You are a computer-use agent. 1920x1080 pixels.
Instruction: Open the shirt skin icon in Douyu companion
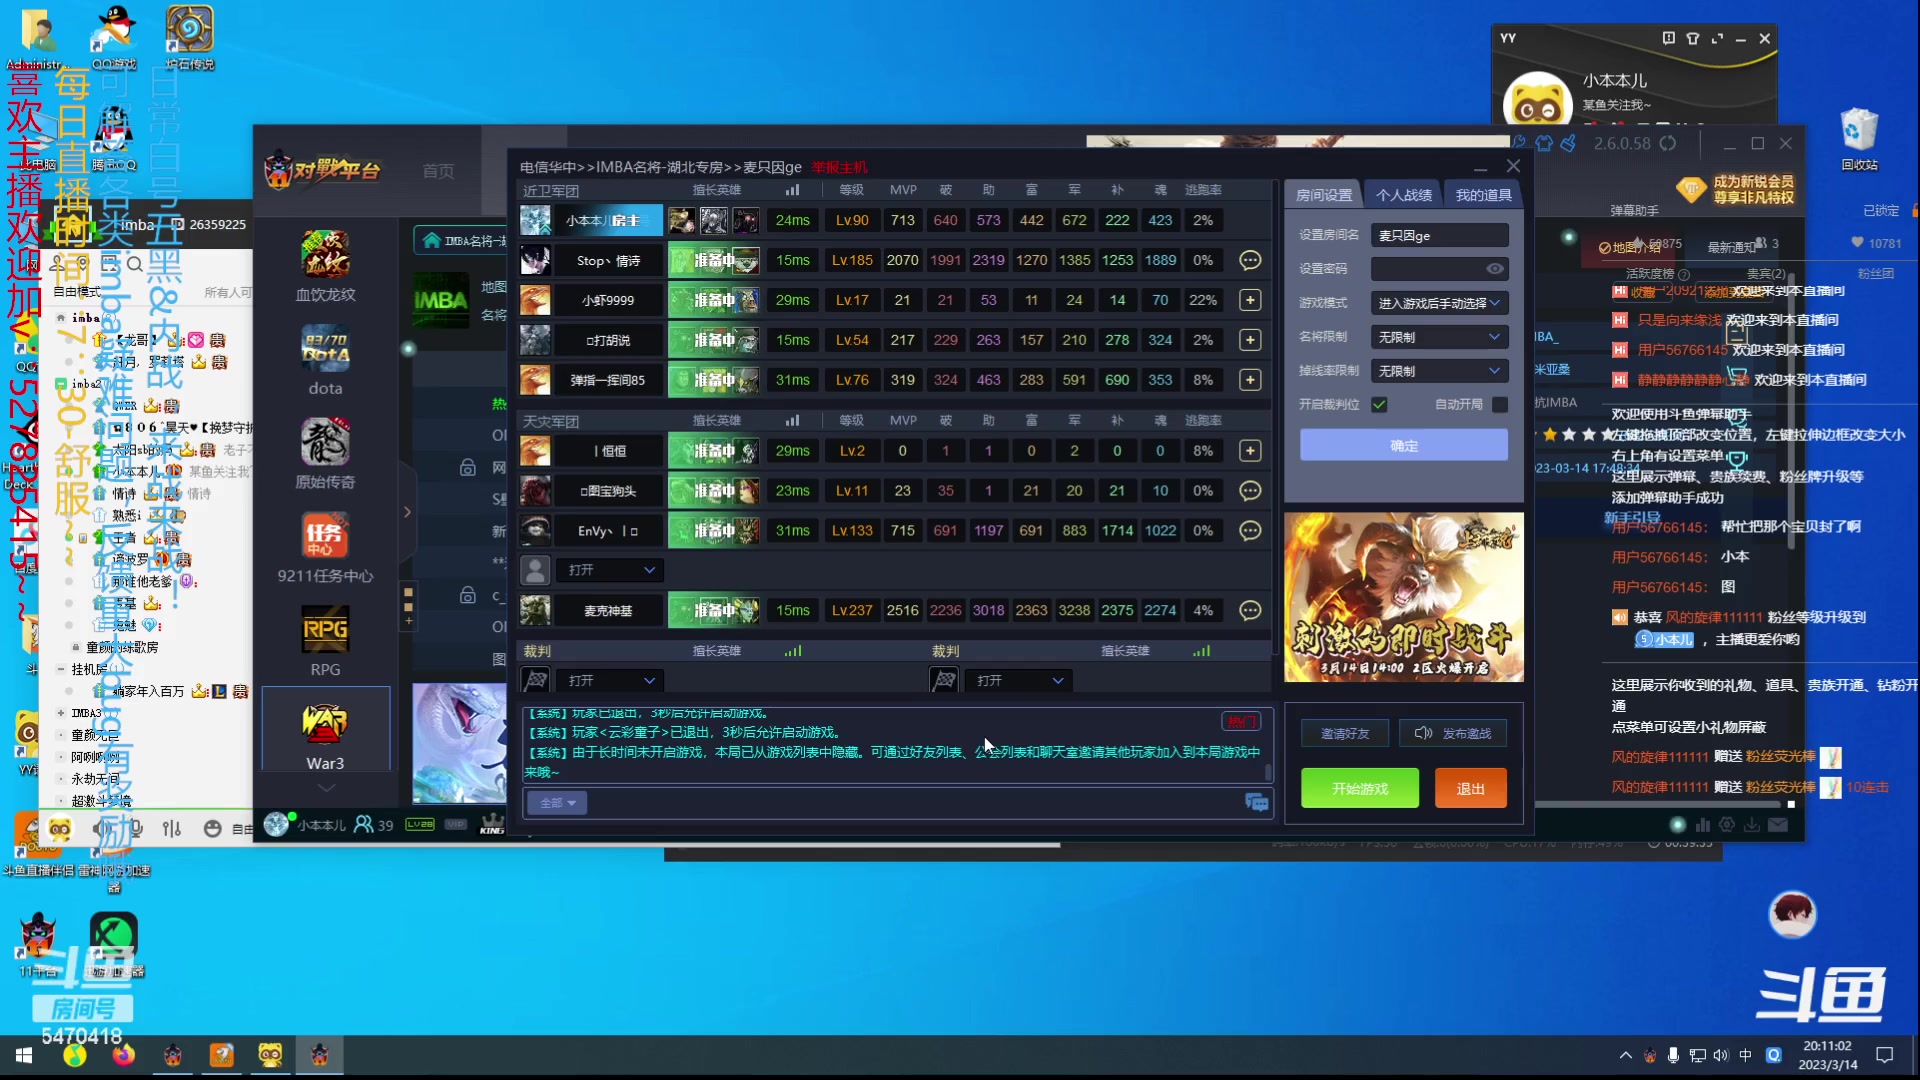[x=1544, y=143]
